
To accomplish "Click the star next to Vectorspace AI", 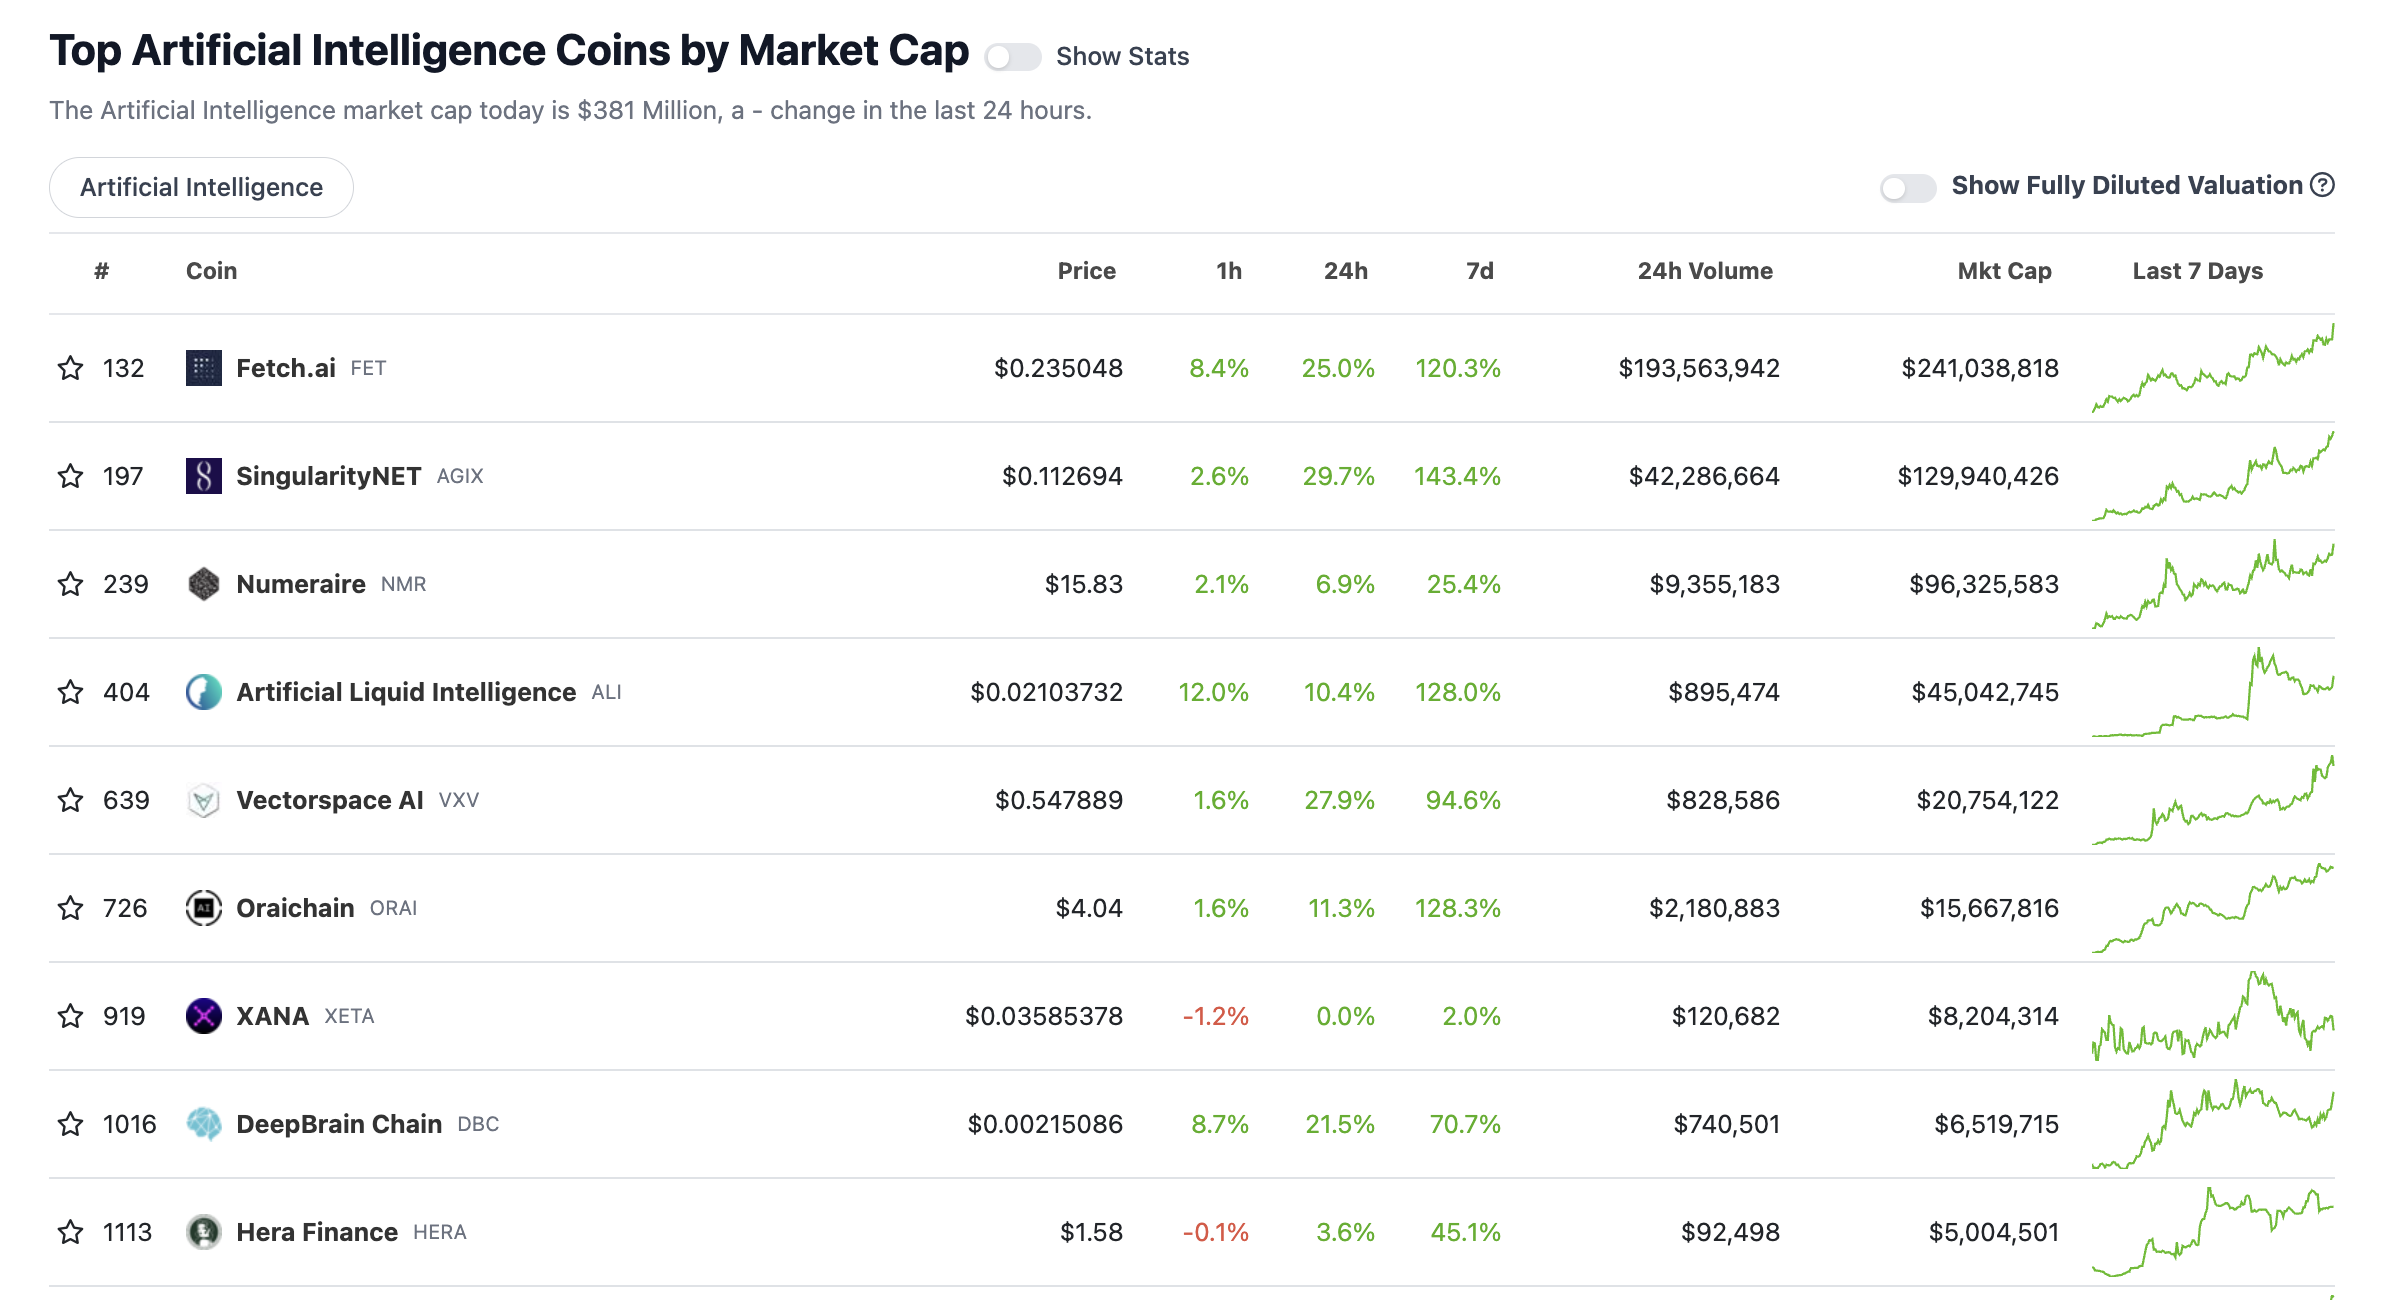I will click(70, 800).
